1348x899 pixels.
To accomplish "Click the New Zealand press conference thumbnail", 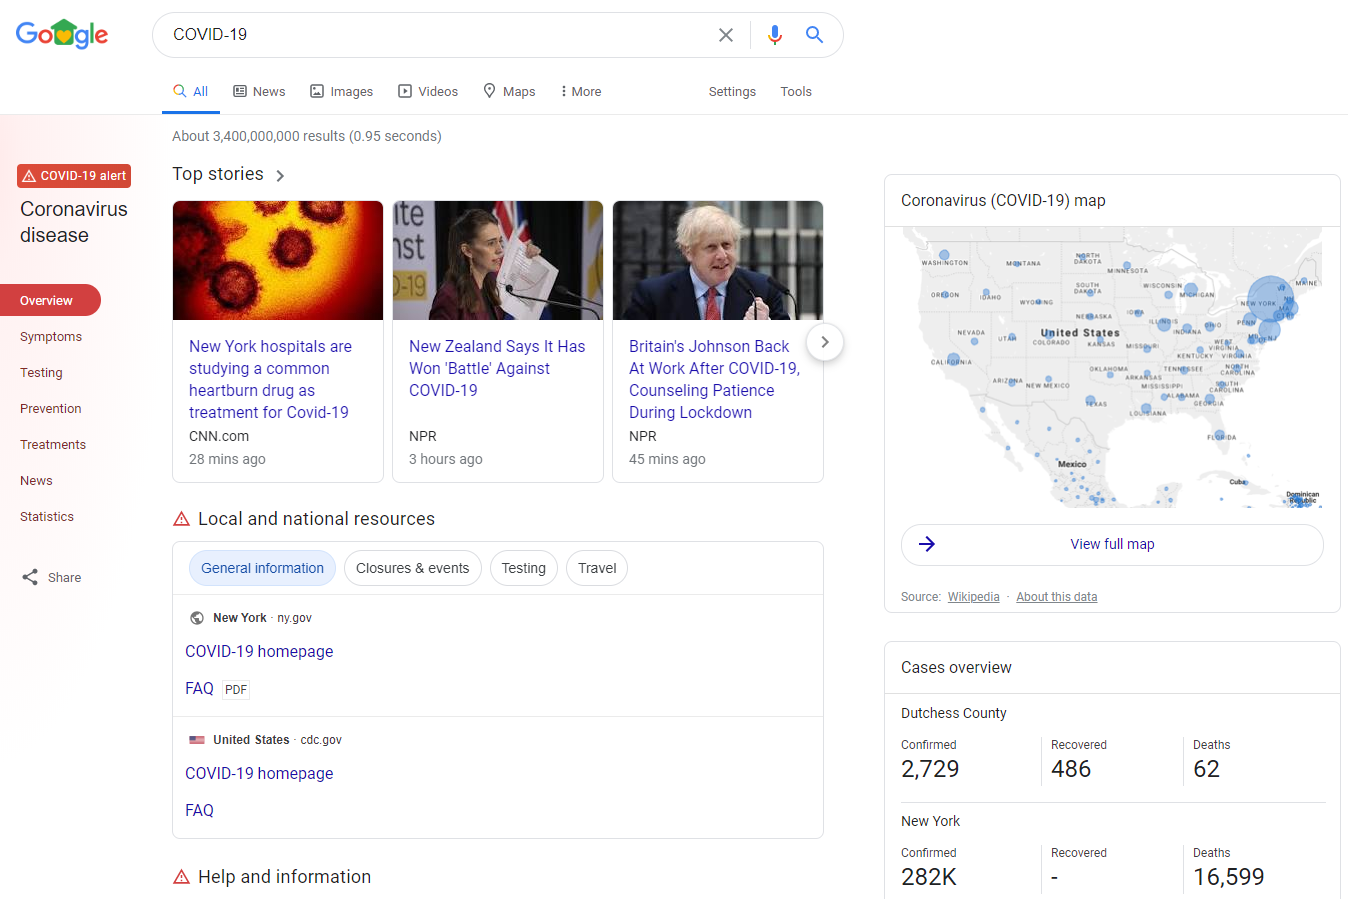I will [498, 261].
